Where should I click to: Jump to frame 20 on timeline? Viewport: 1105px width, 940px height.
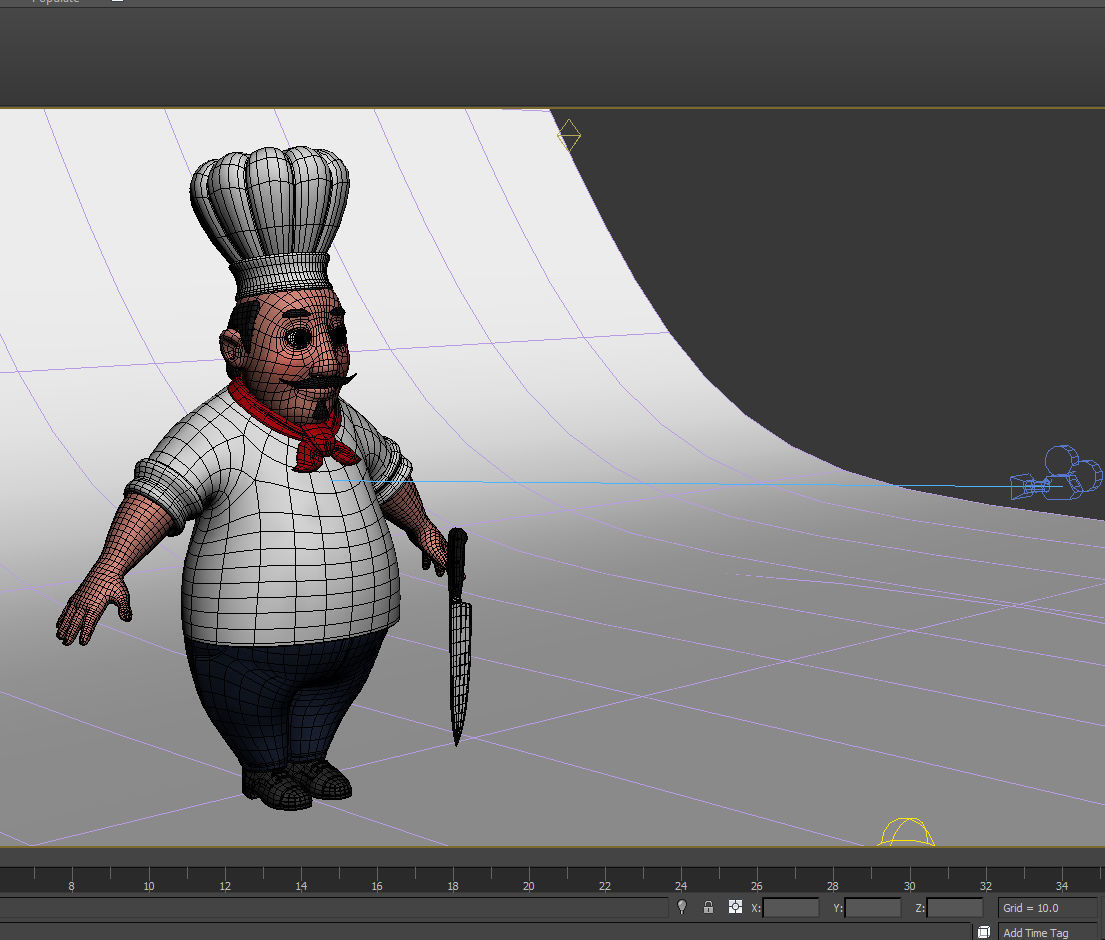coord(529,886)
